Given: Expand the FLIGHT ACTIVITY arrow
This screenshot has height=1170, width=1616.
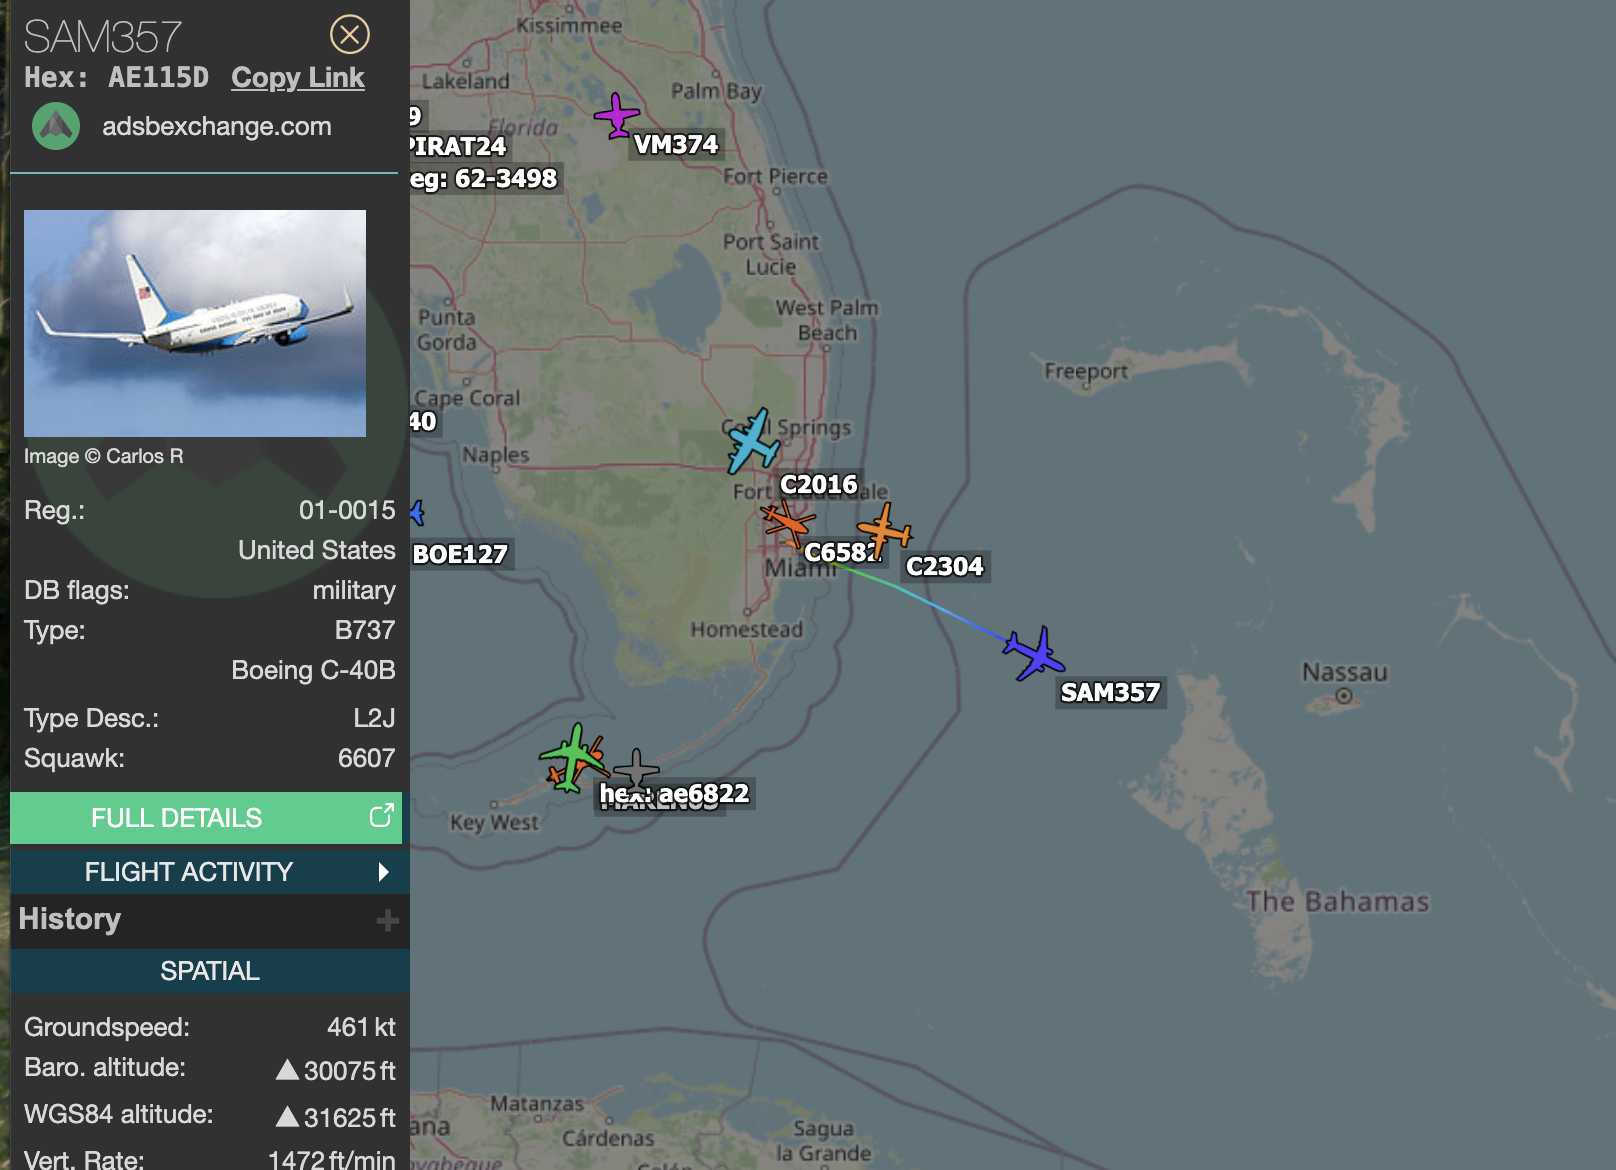Looking at the screenshot, I should tap(383, 872).
